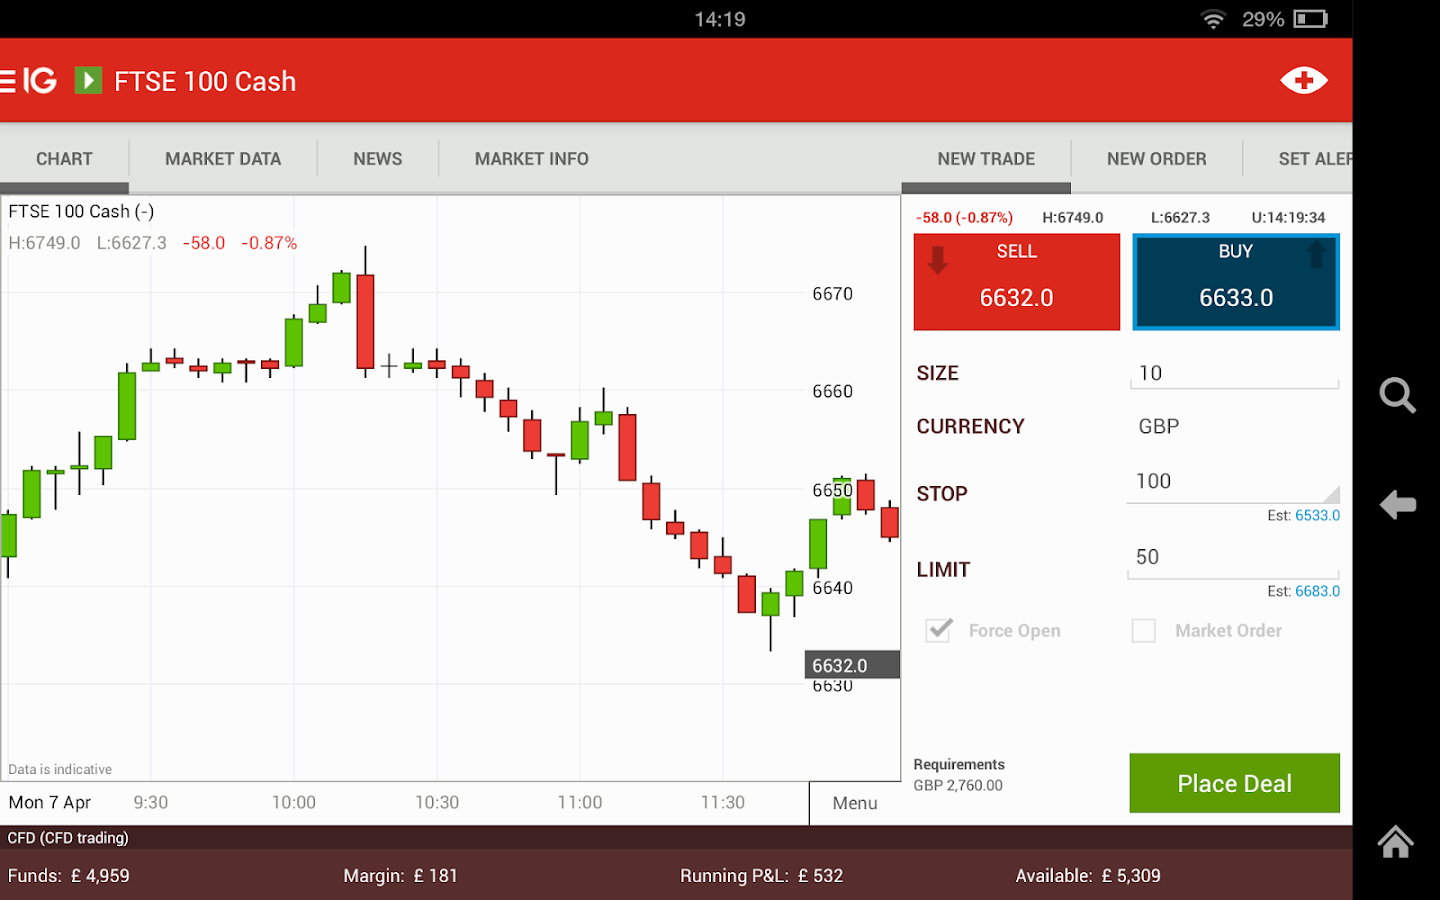Open the chart Menu button
The height and width of the screenshot is (900, 1440).
click(x=855, y=803)
